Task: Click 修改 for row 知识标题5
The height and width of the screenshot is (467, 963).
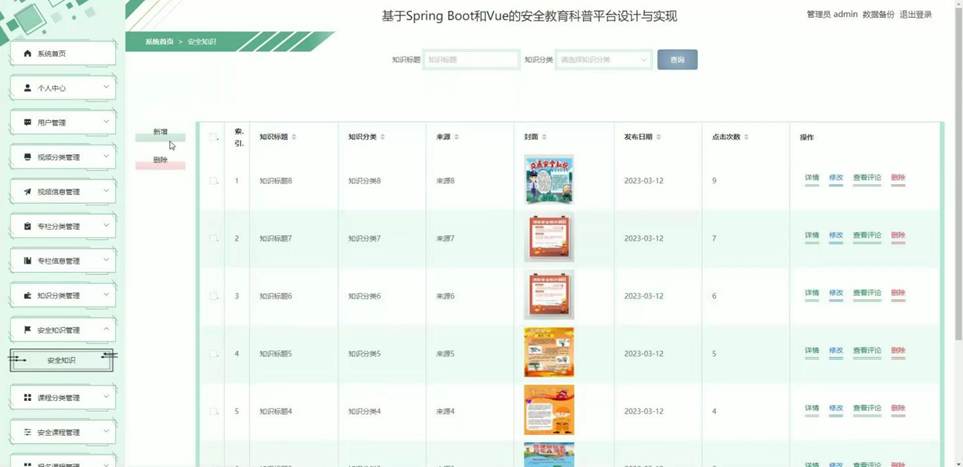Action: (836, 351)
